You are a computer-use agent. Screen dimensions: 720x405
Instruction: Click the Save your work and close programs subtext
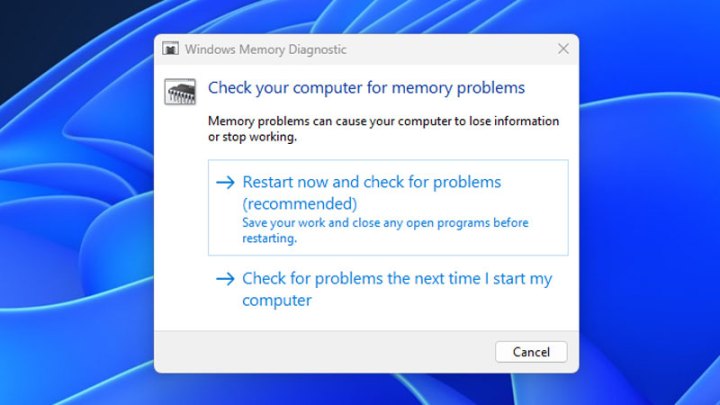[x=385, y=223]
